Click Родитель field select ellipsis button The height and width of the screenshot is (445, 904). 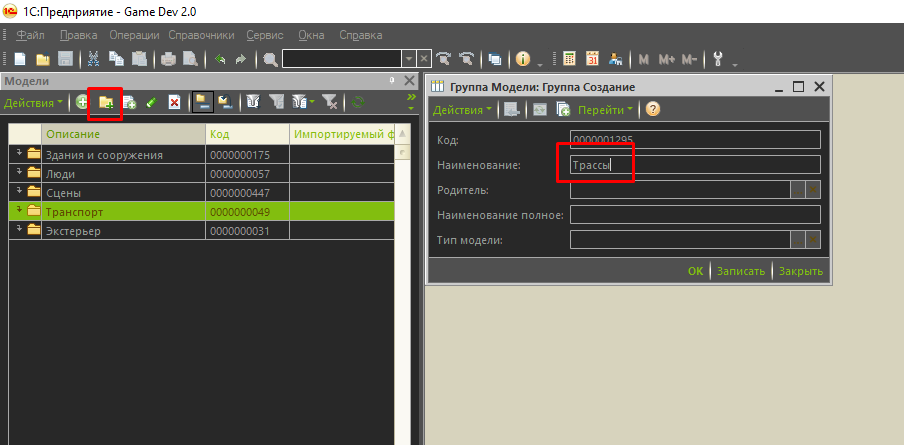tap(798, 190)
